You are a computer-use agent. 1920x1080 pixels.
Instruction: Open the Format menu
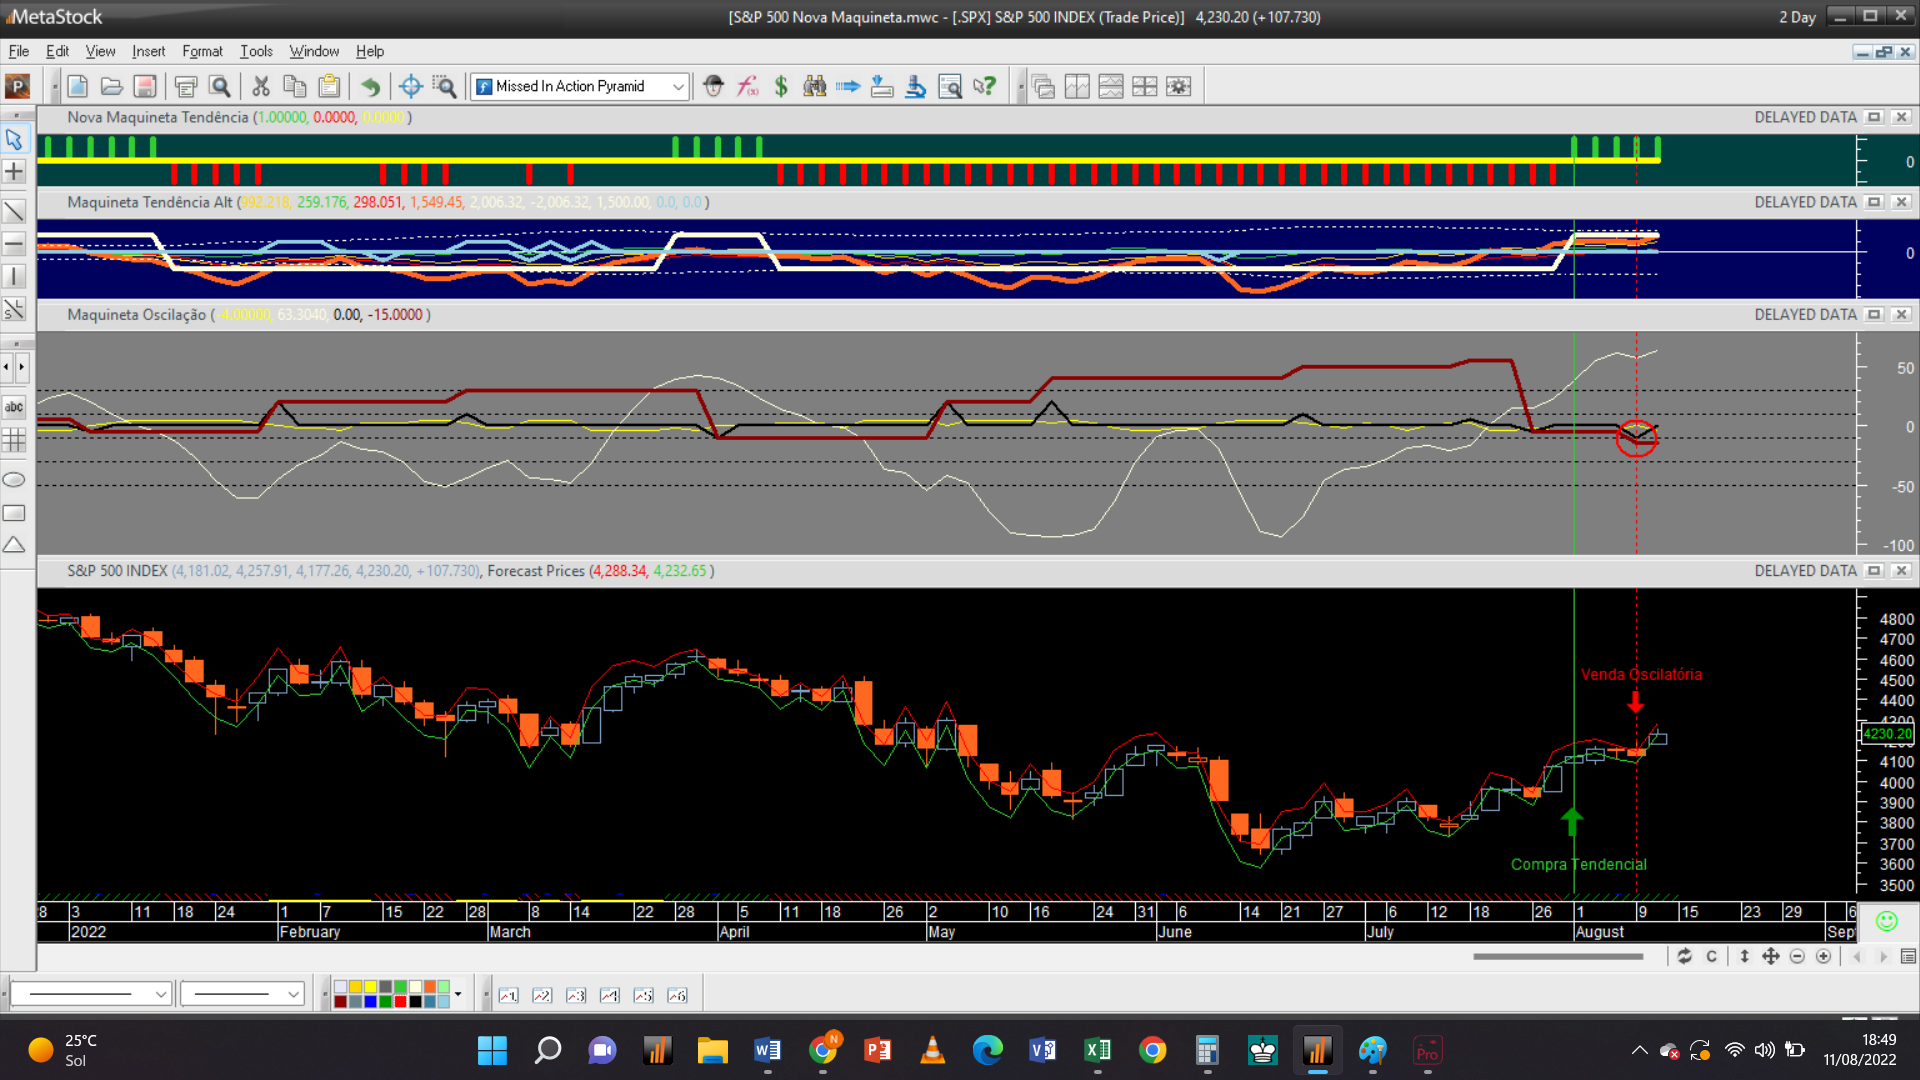[x=202, y=51]
